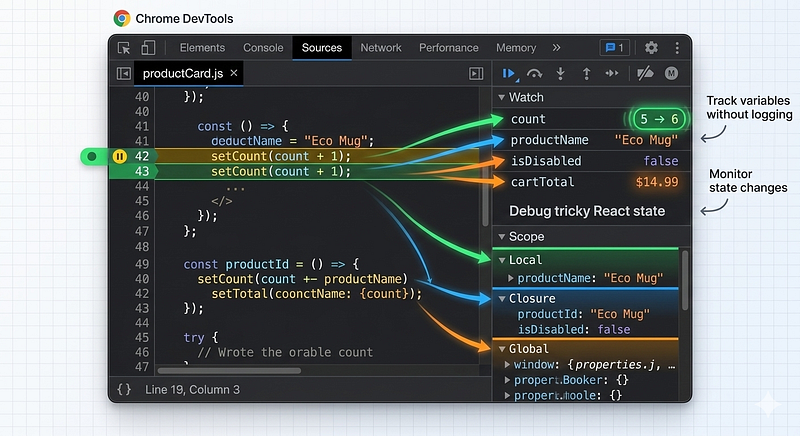Collapse the Watch section

(502, 97)
